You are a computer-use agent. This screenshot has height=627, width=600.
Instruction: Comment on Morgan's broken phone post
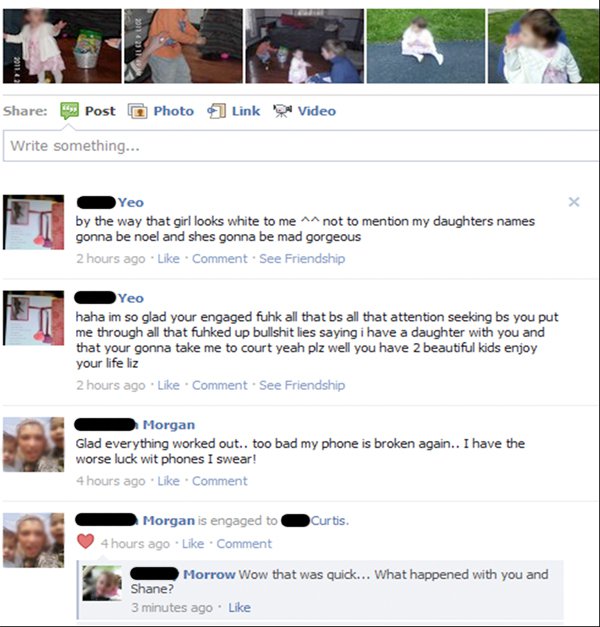220,481
